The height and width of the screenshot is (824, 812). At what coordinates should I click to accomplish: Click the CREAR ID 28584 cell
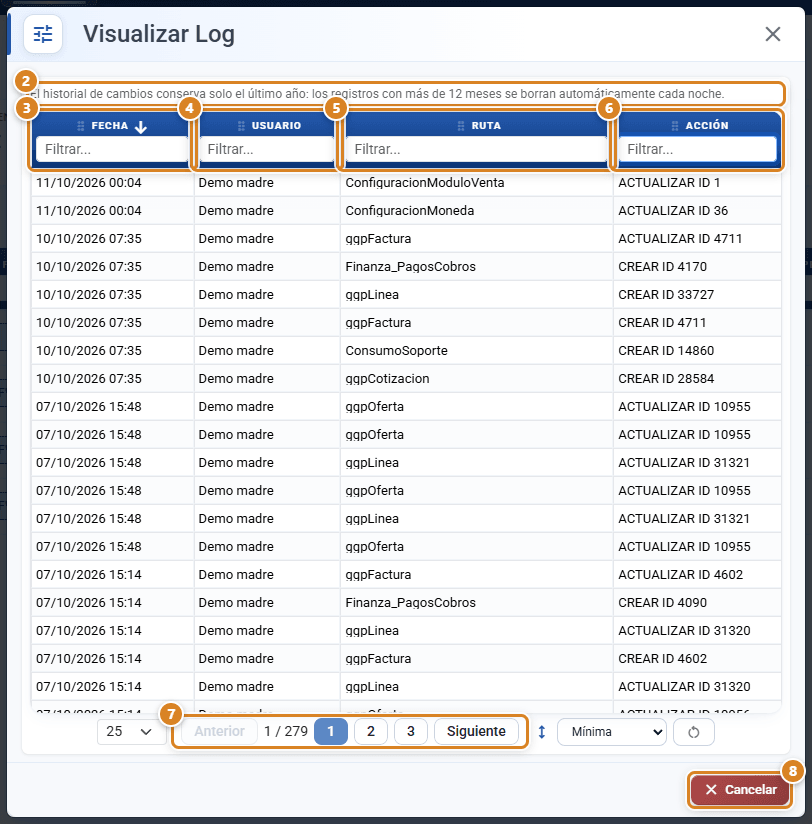tap(697, 379)
